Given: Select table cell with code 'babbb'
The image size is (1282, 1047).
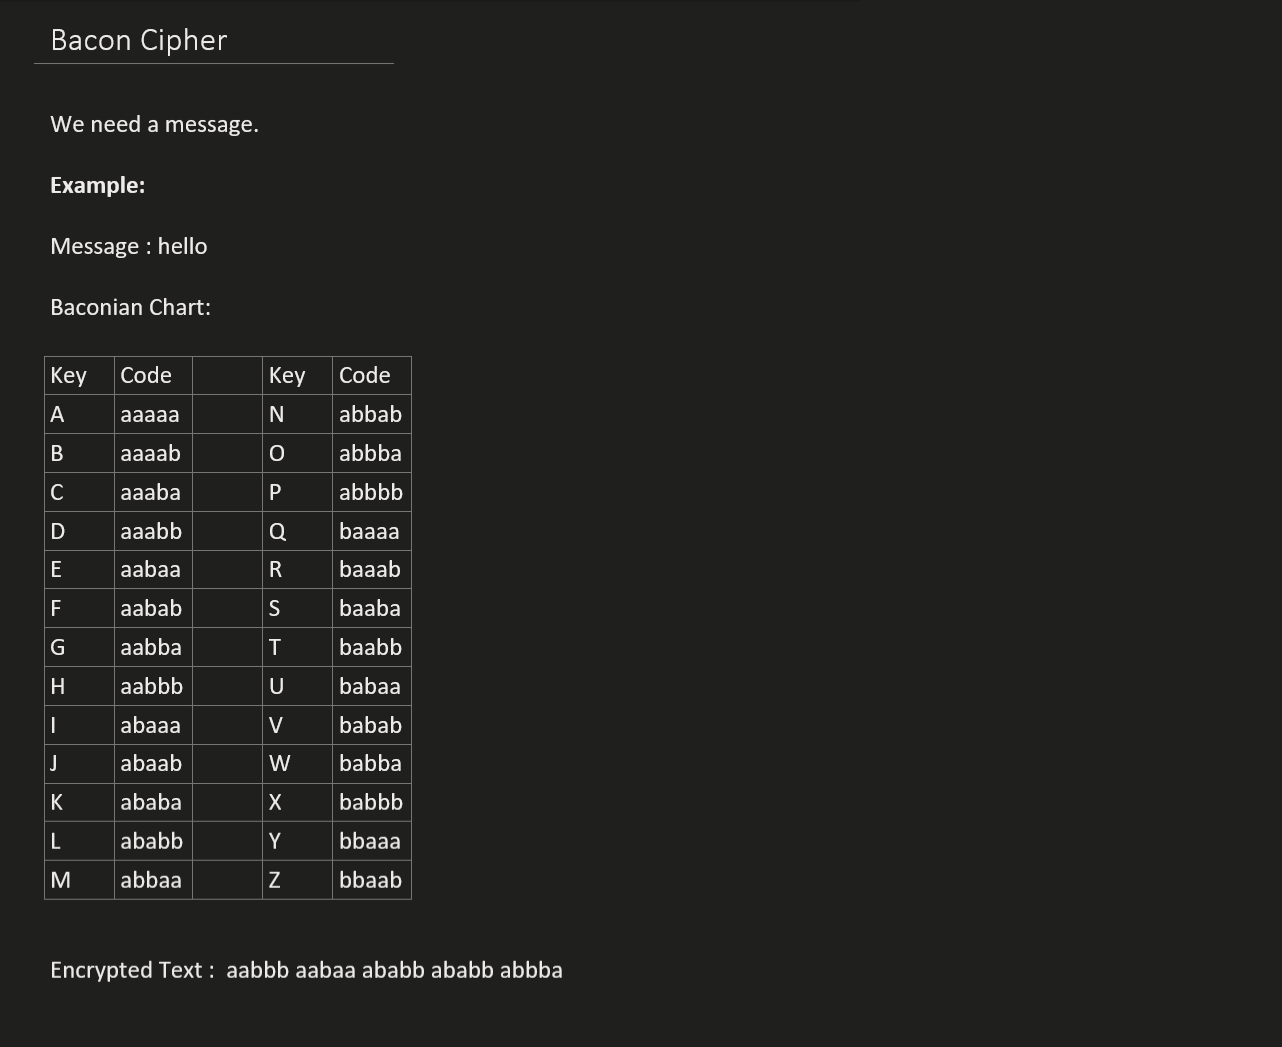Looking at the screenshot, I should pos(372,802).
